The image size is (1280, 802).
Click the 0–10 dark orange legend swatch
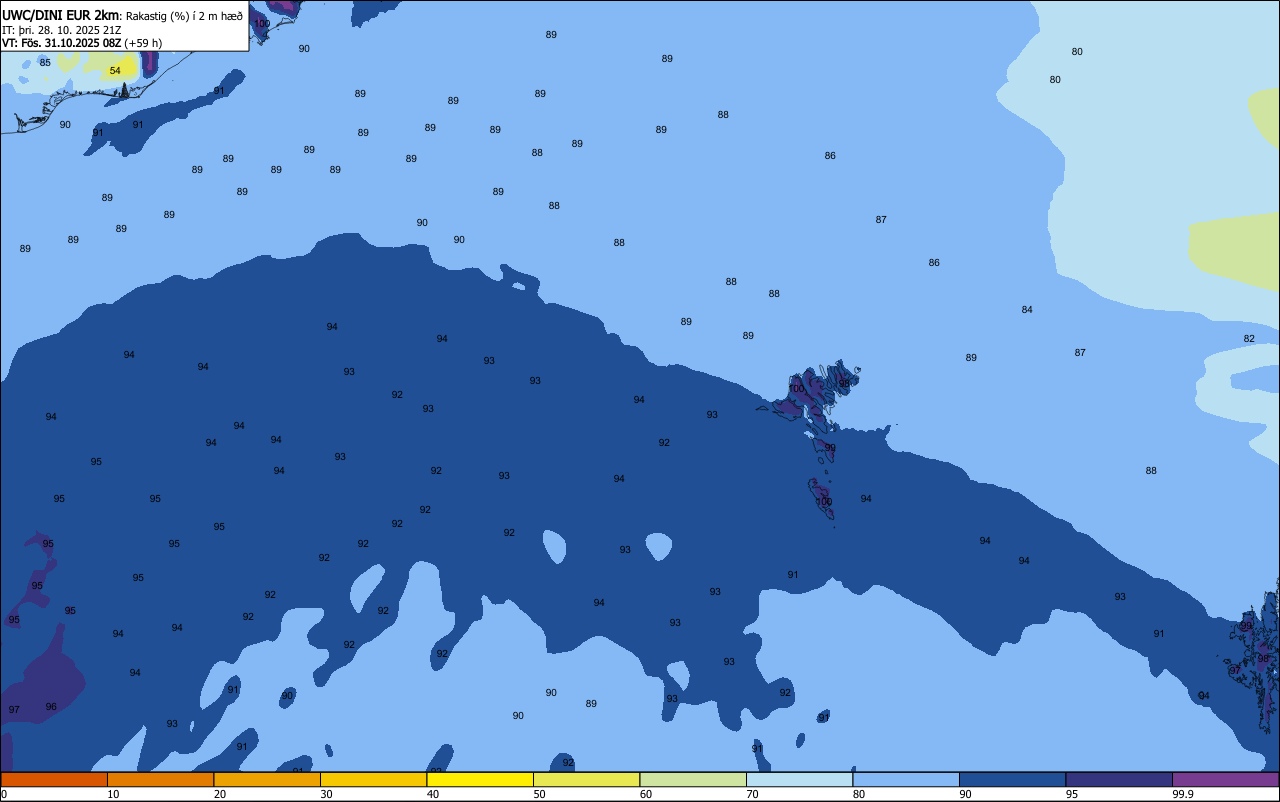[x=54, y=779]
